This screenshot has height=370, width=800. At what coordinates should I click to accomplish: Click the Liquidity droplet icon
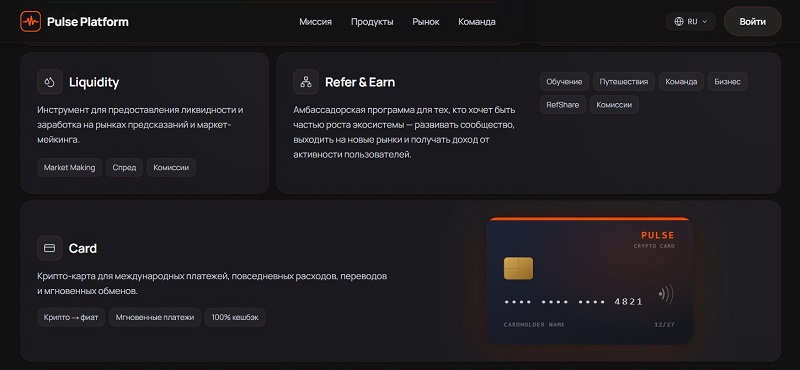(49, 82)
